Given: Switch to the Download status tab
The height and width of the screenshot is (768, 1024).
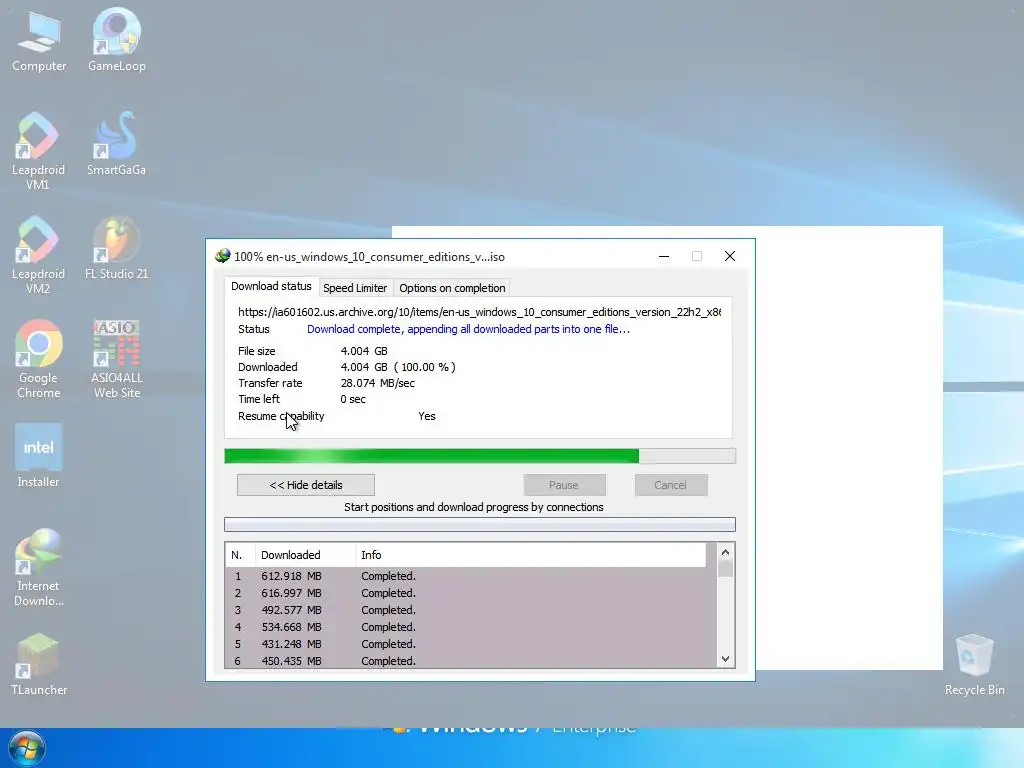Looking at the screenshot, I should (x=271, y=287).
